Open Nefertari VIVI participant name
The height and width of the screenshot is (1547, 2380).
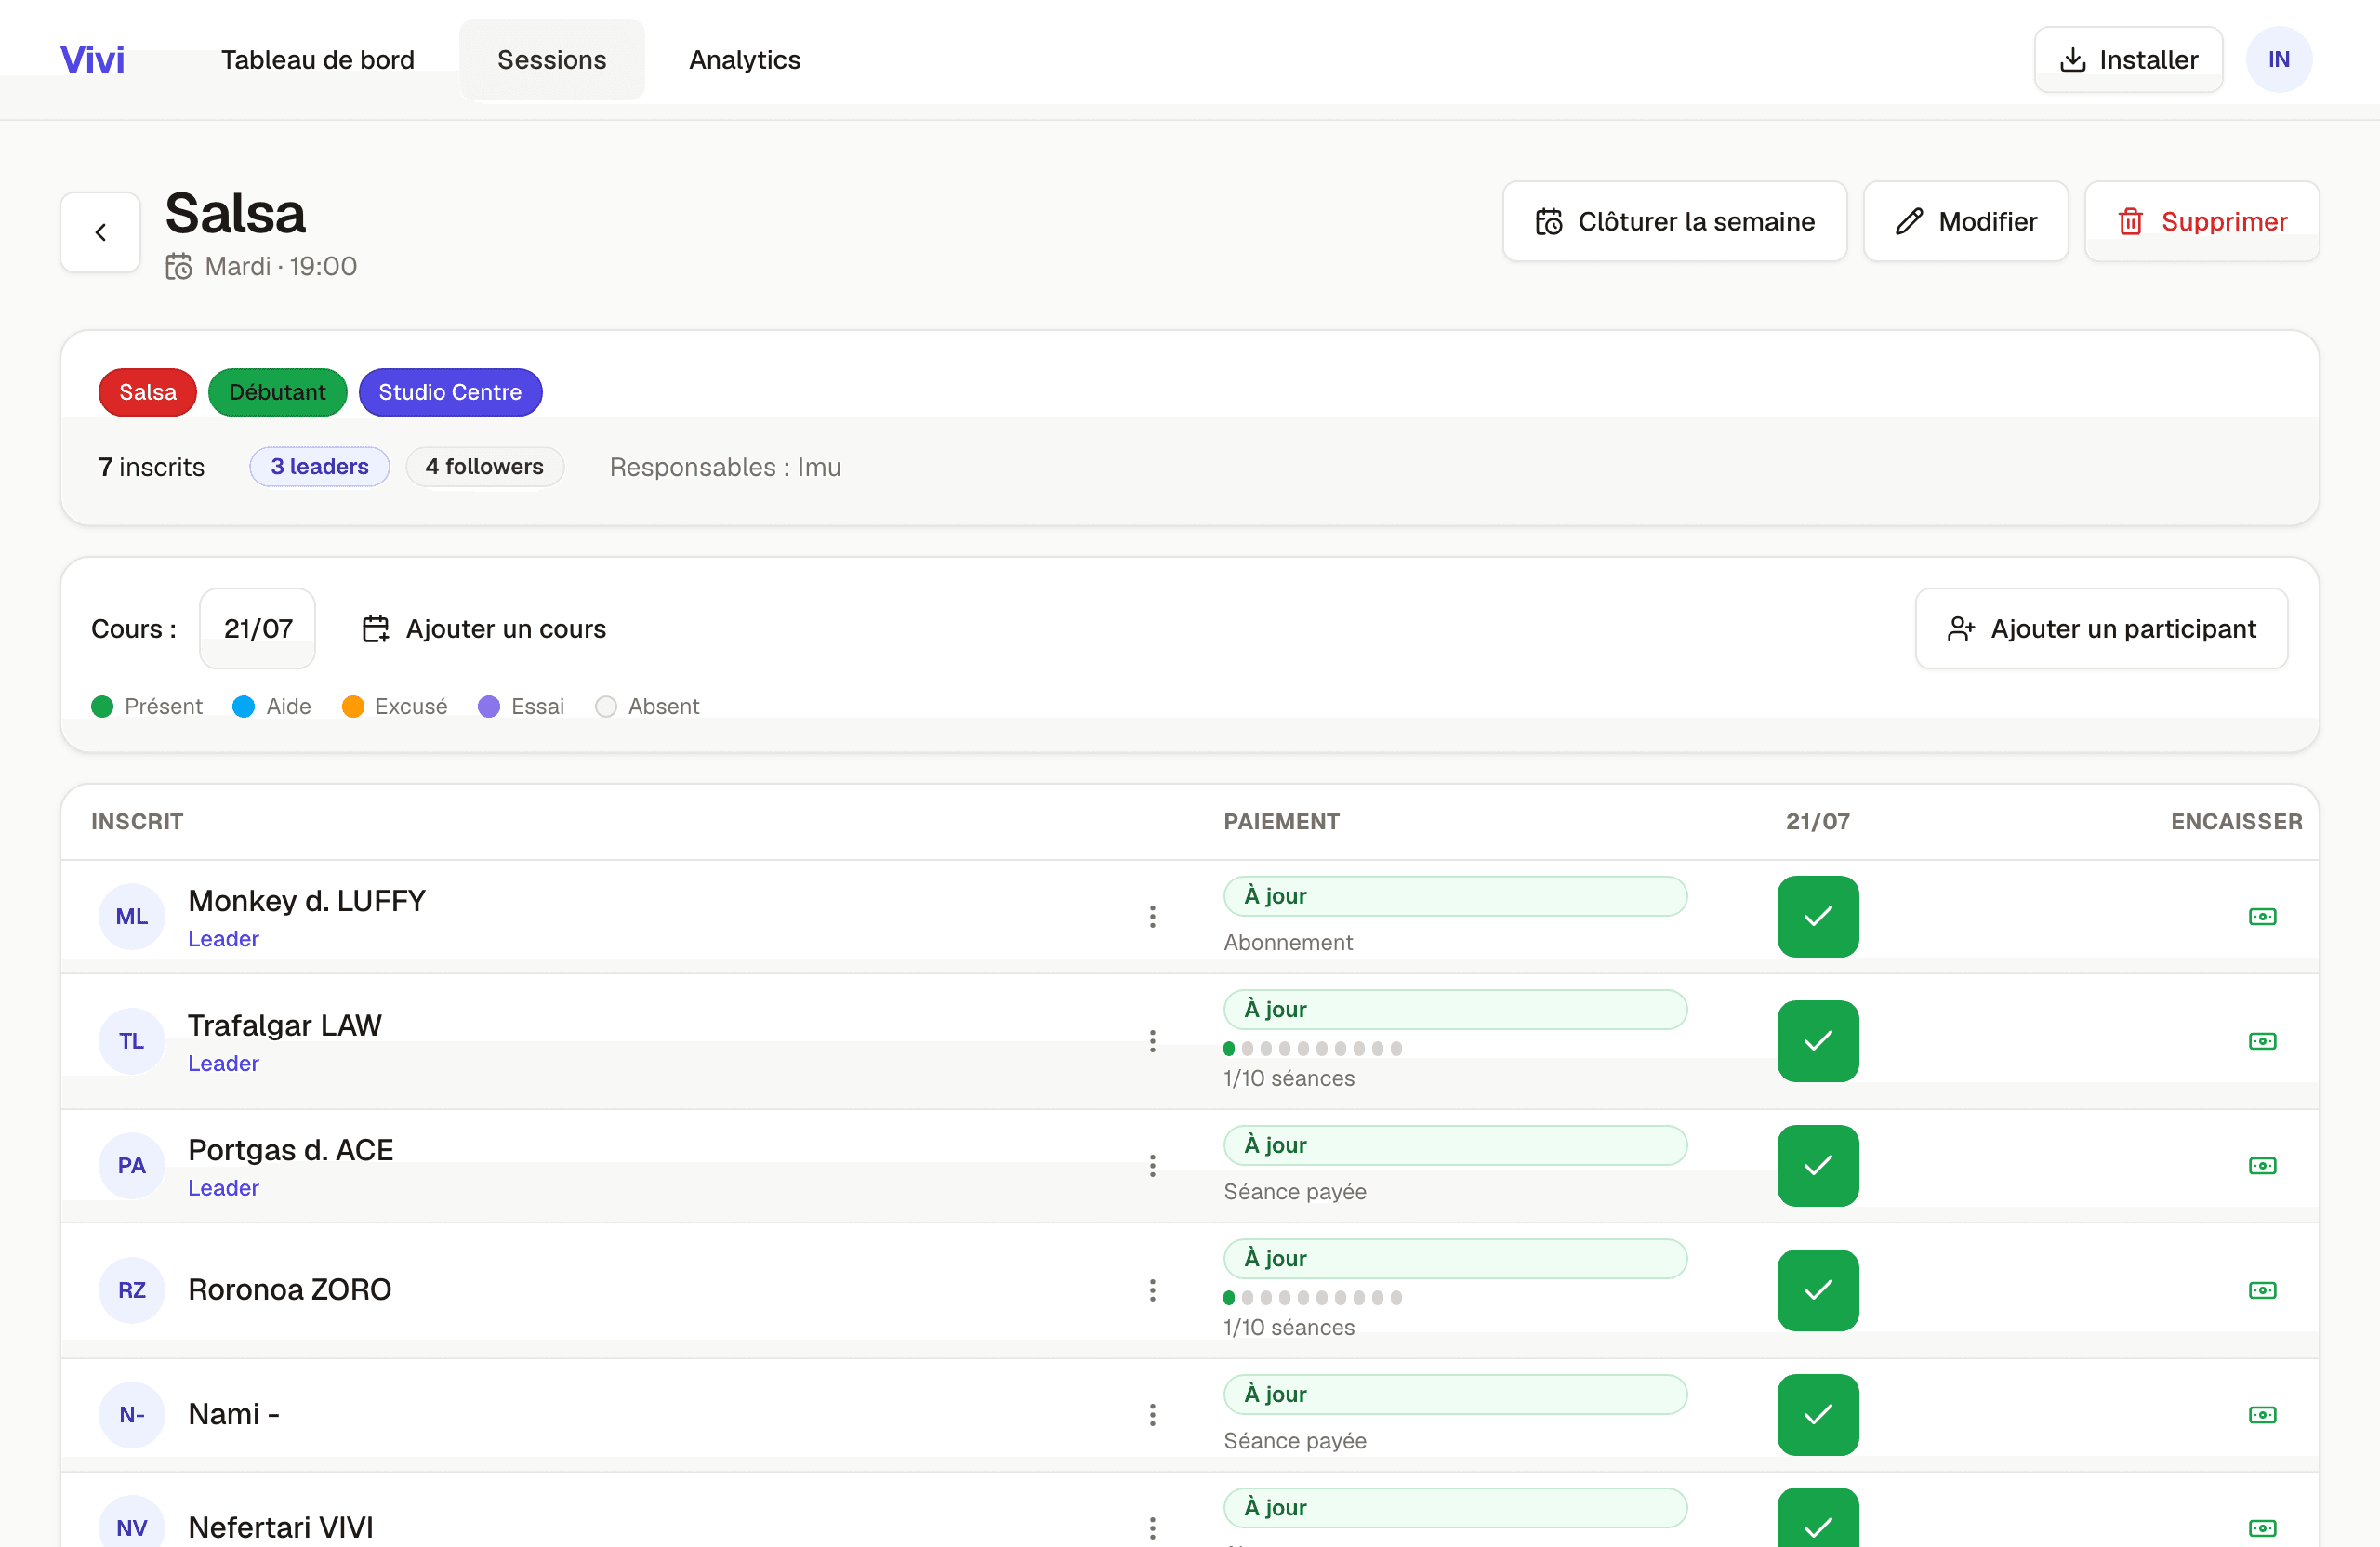280,1528
